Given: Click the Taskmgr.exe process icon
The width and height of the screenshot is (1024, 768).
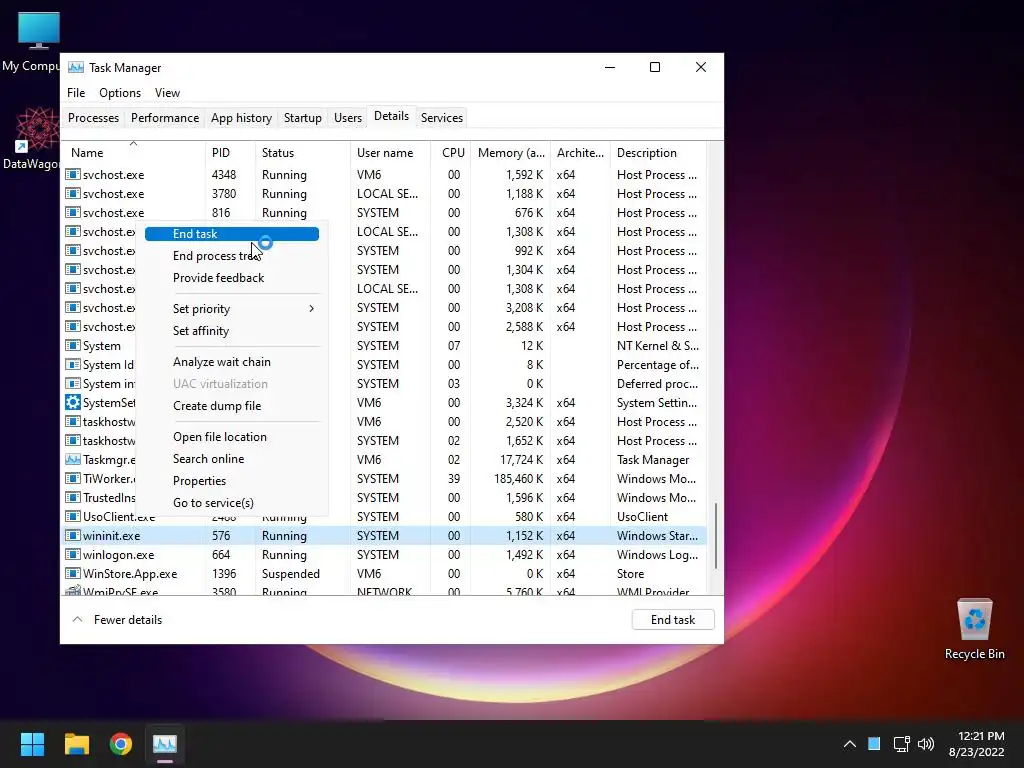Looking at the screenshot, I should pos(72,460).
